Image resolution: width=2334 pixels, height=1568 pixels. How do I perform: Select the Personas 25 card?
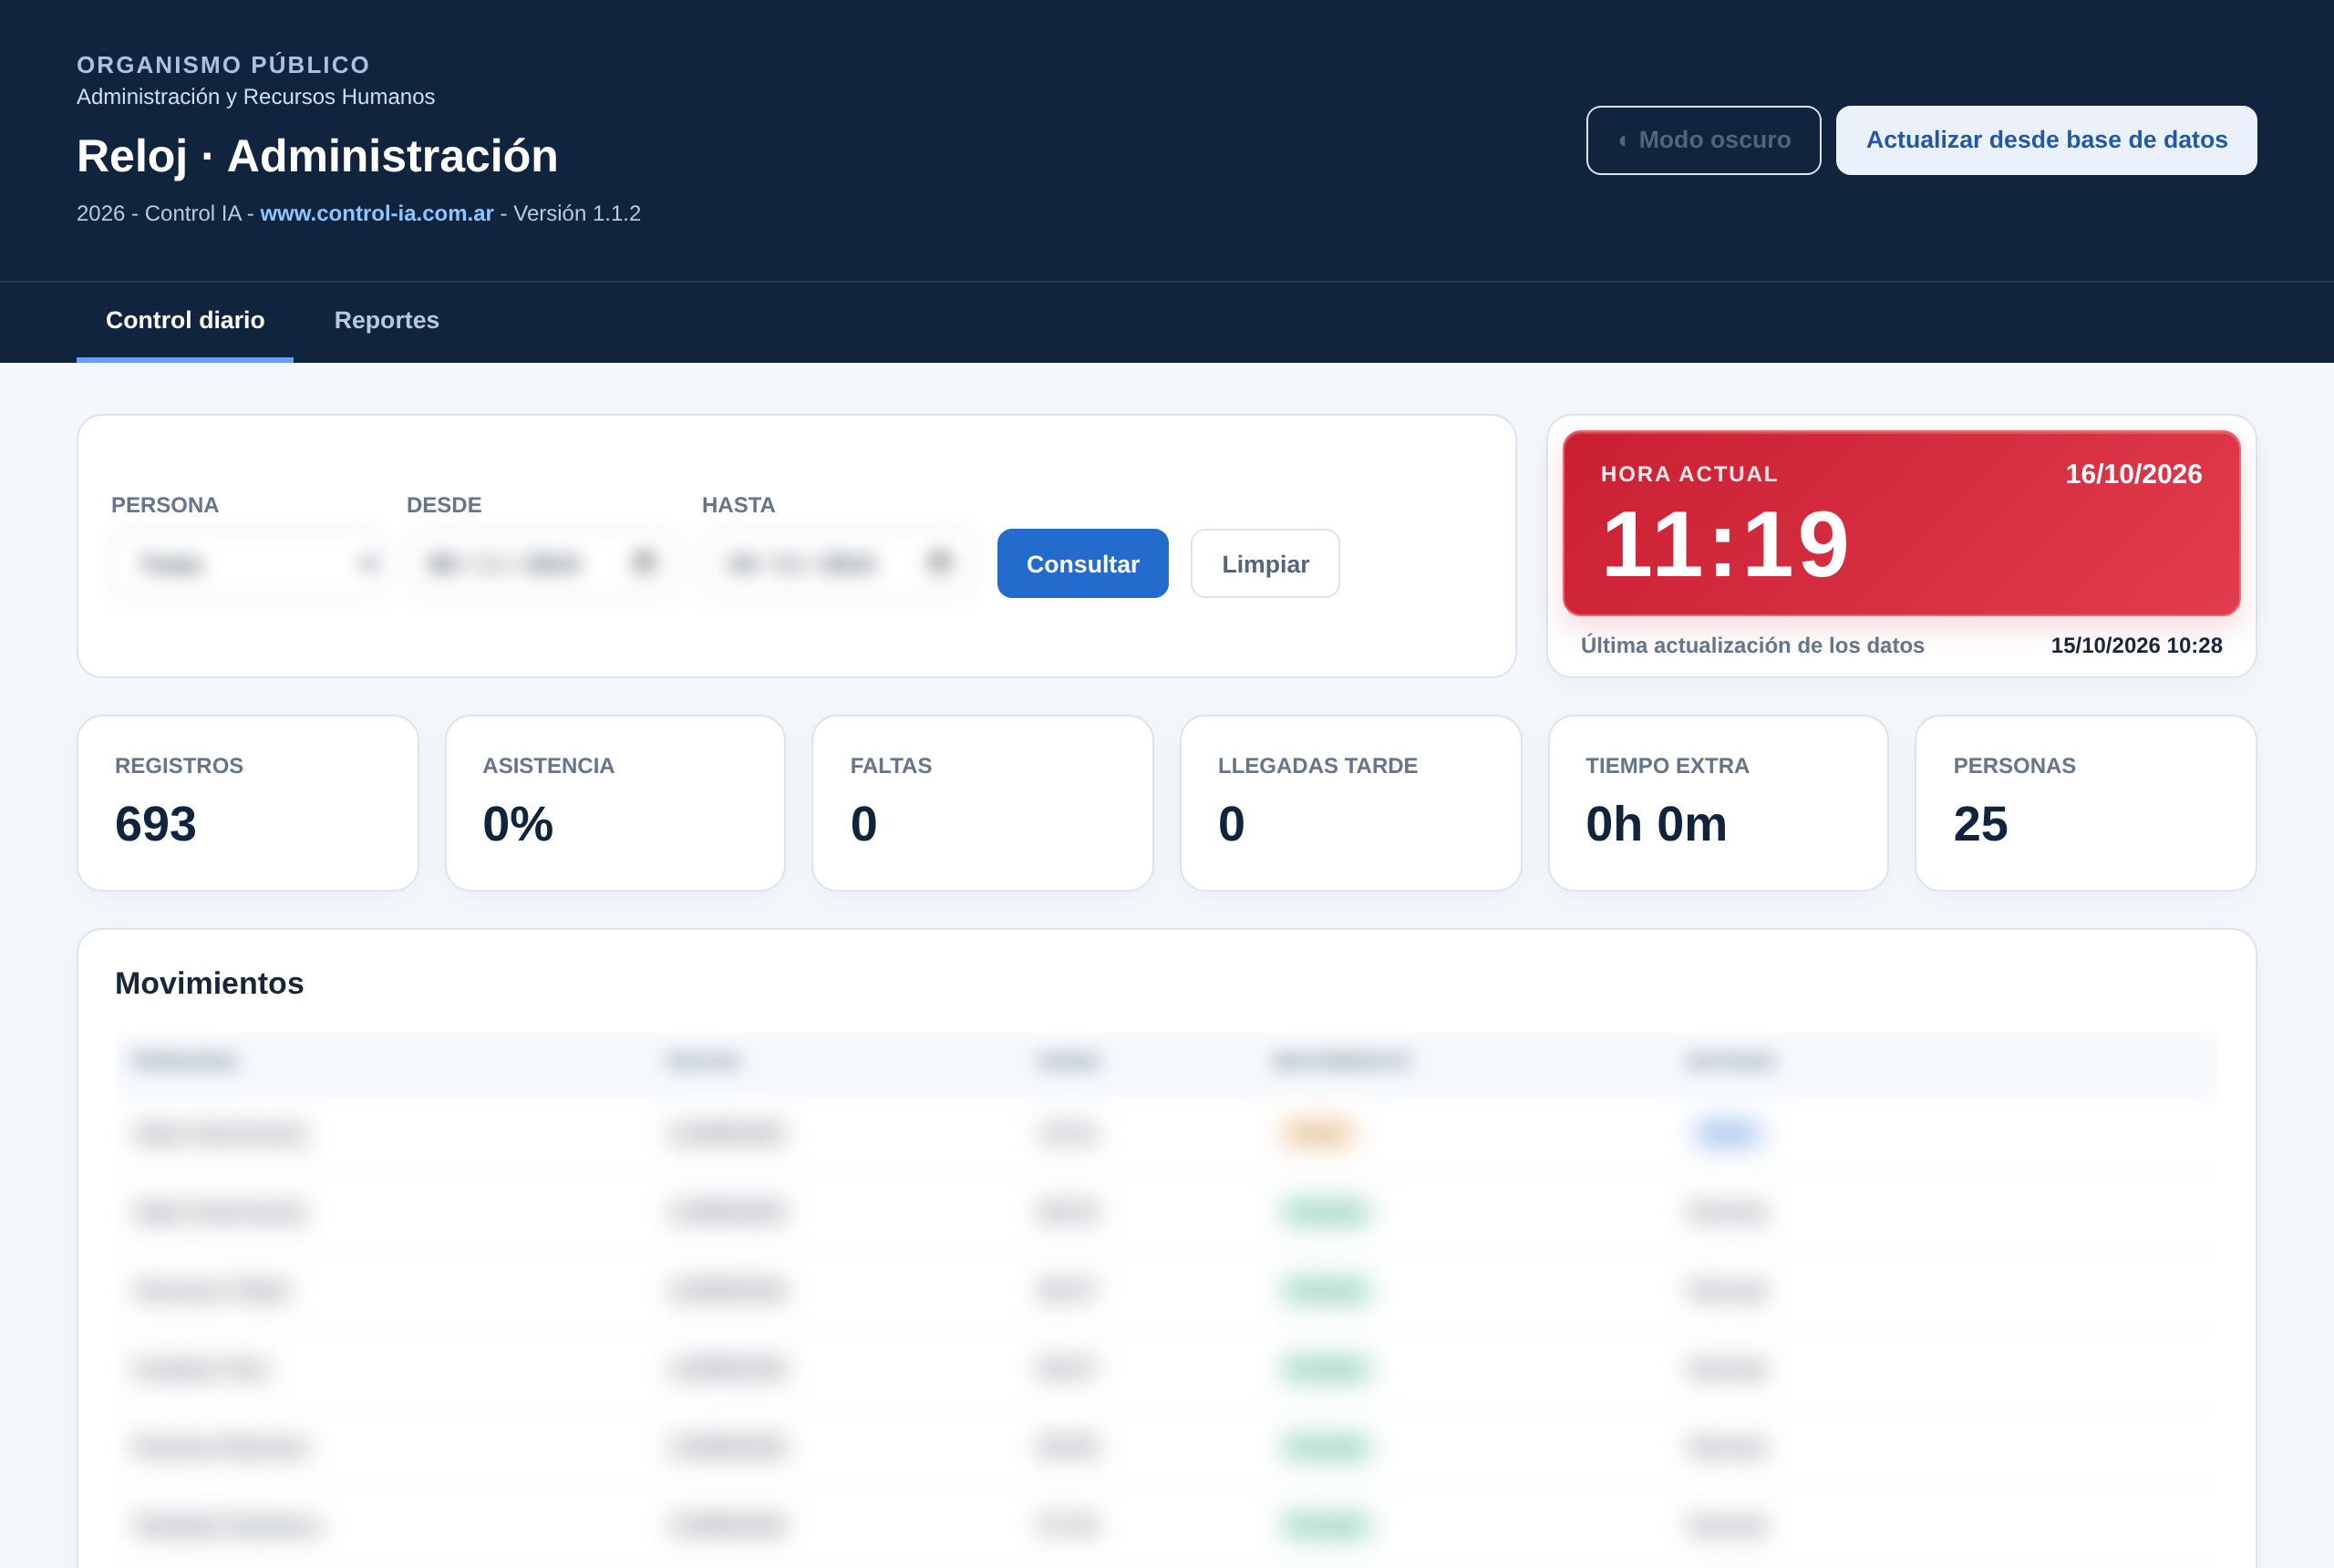2085,803
